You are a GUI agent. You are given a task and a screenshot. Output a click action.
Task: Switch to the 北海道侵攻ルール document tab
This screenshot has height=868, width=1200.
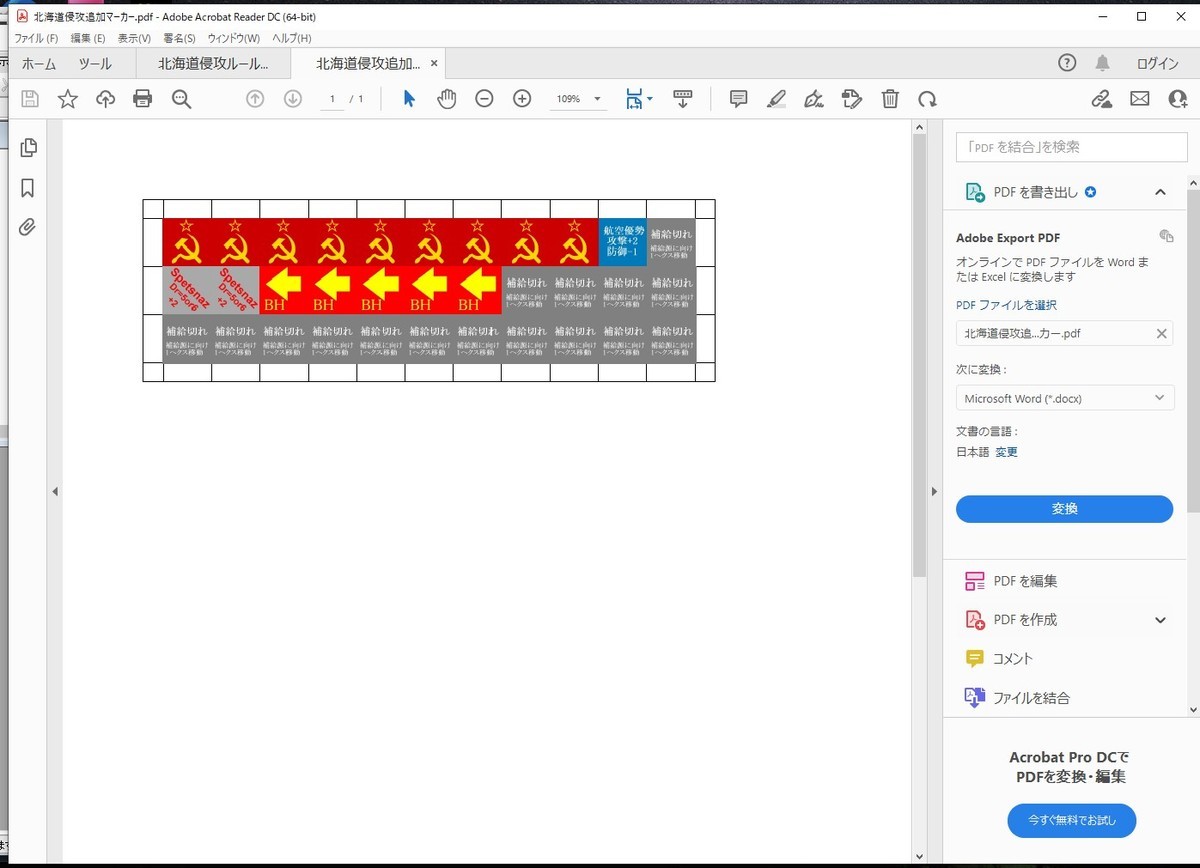click(213, 63)
